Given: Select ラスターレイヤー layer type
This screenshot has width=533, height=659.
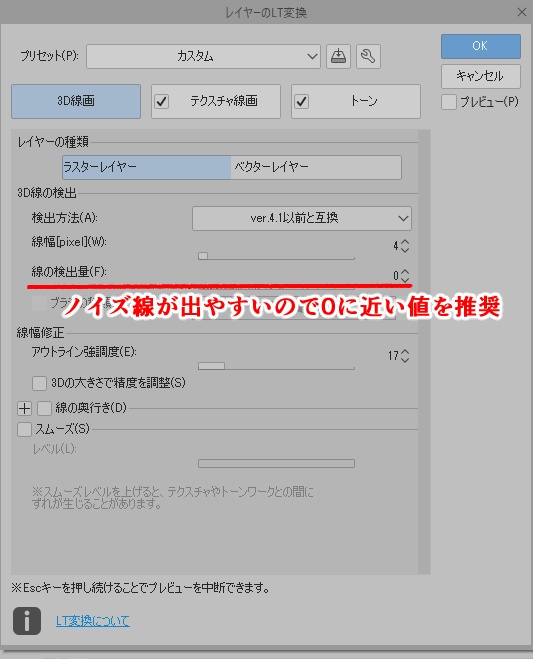Looking at the screenshot, I should (x=146, y=167).
